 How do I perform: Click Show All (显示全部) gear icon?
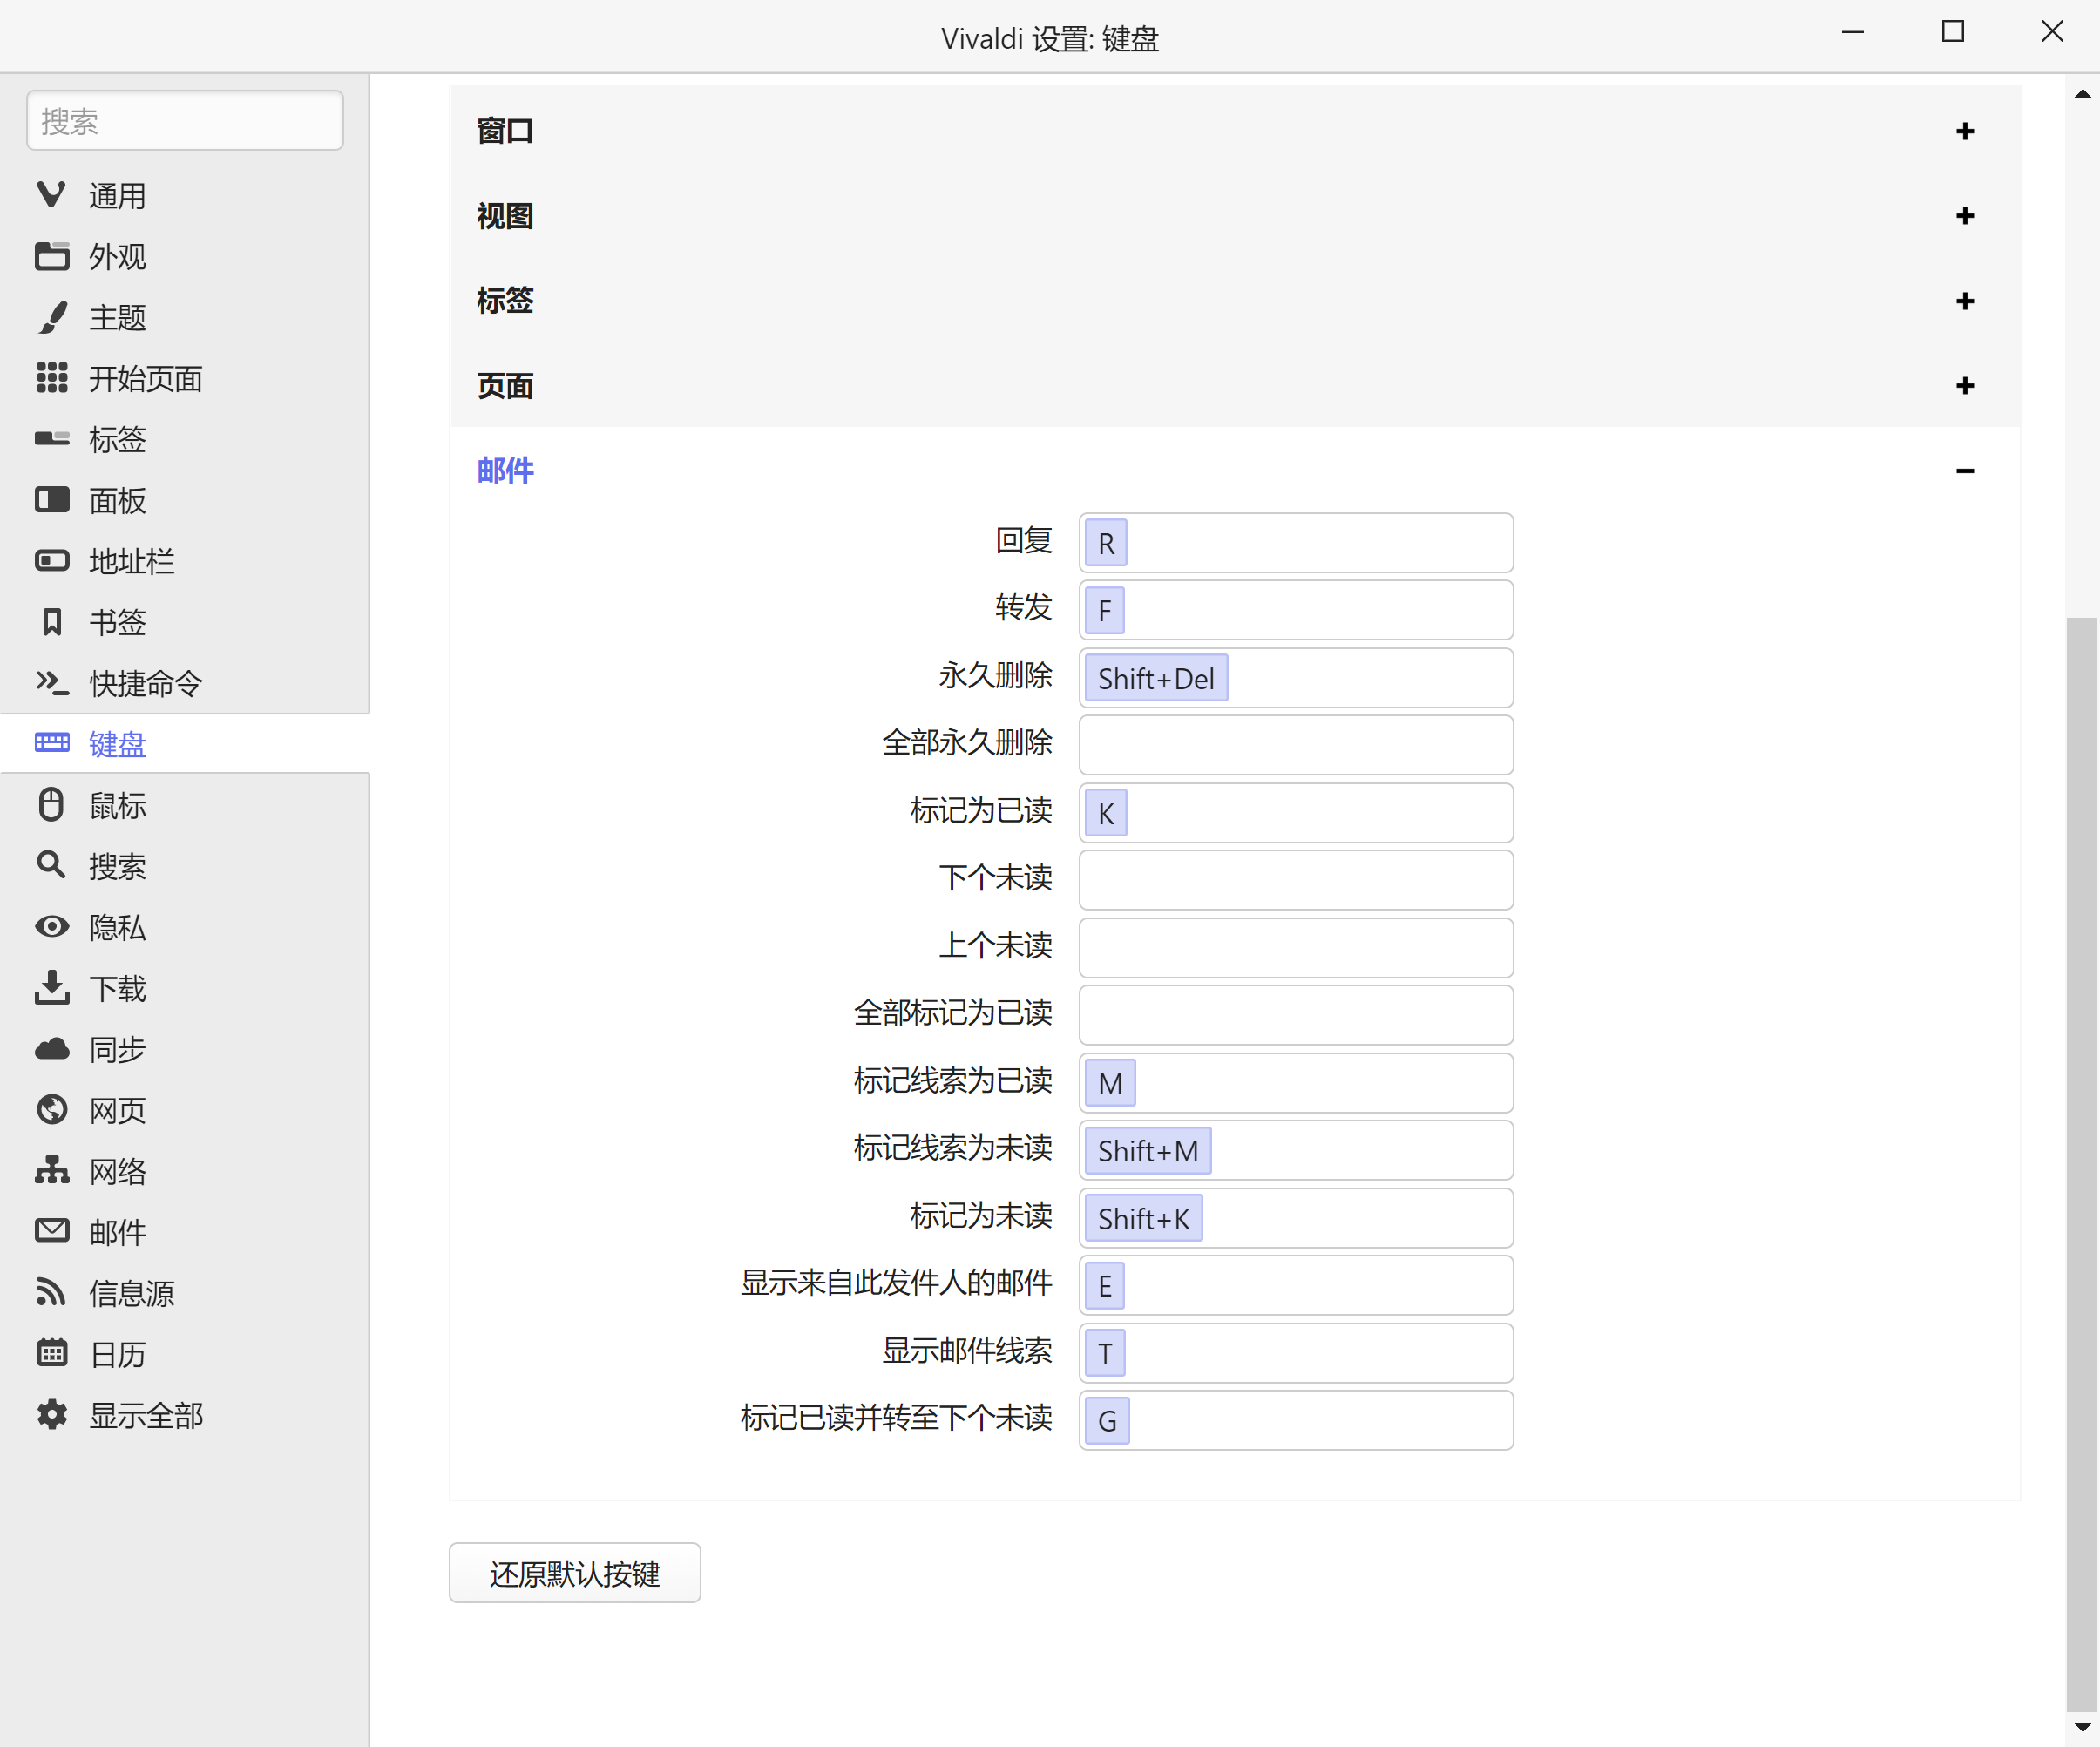click(52, 1414)
